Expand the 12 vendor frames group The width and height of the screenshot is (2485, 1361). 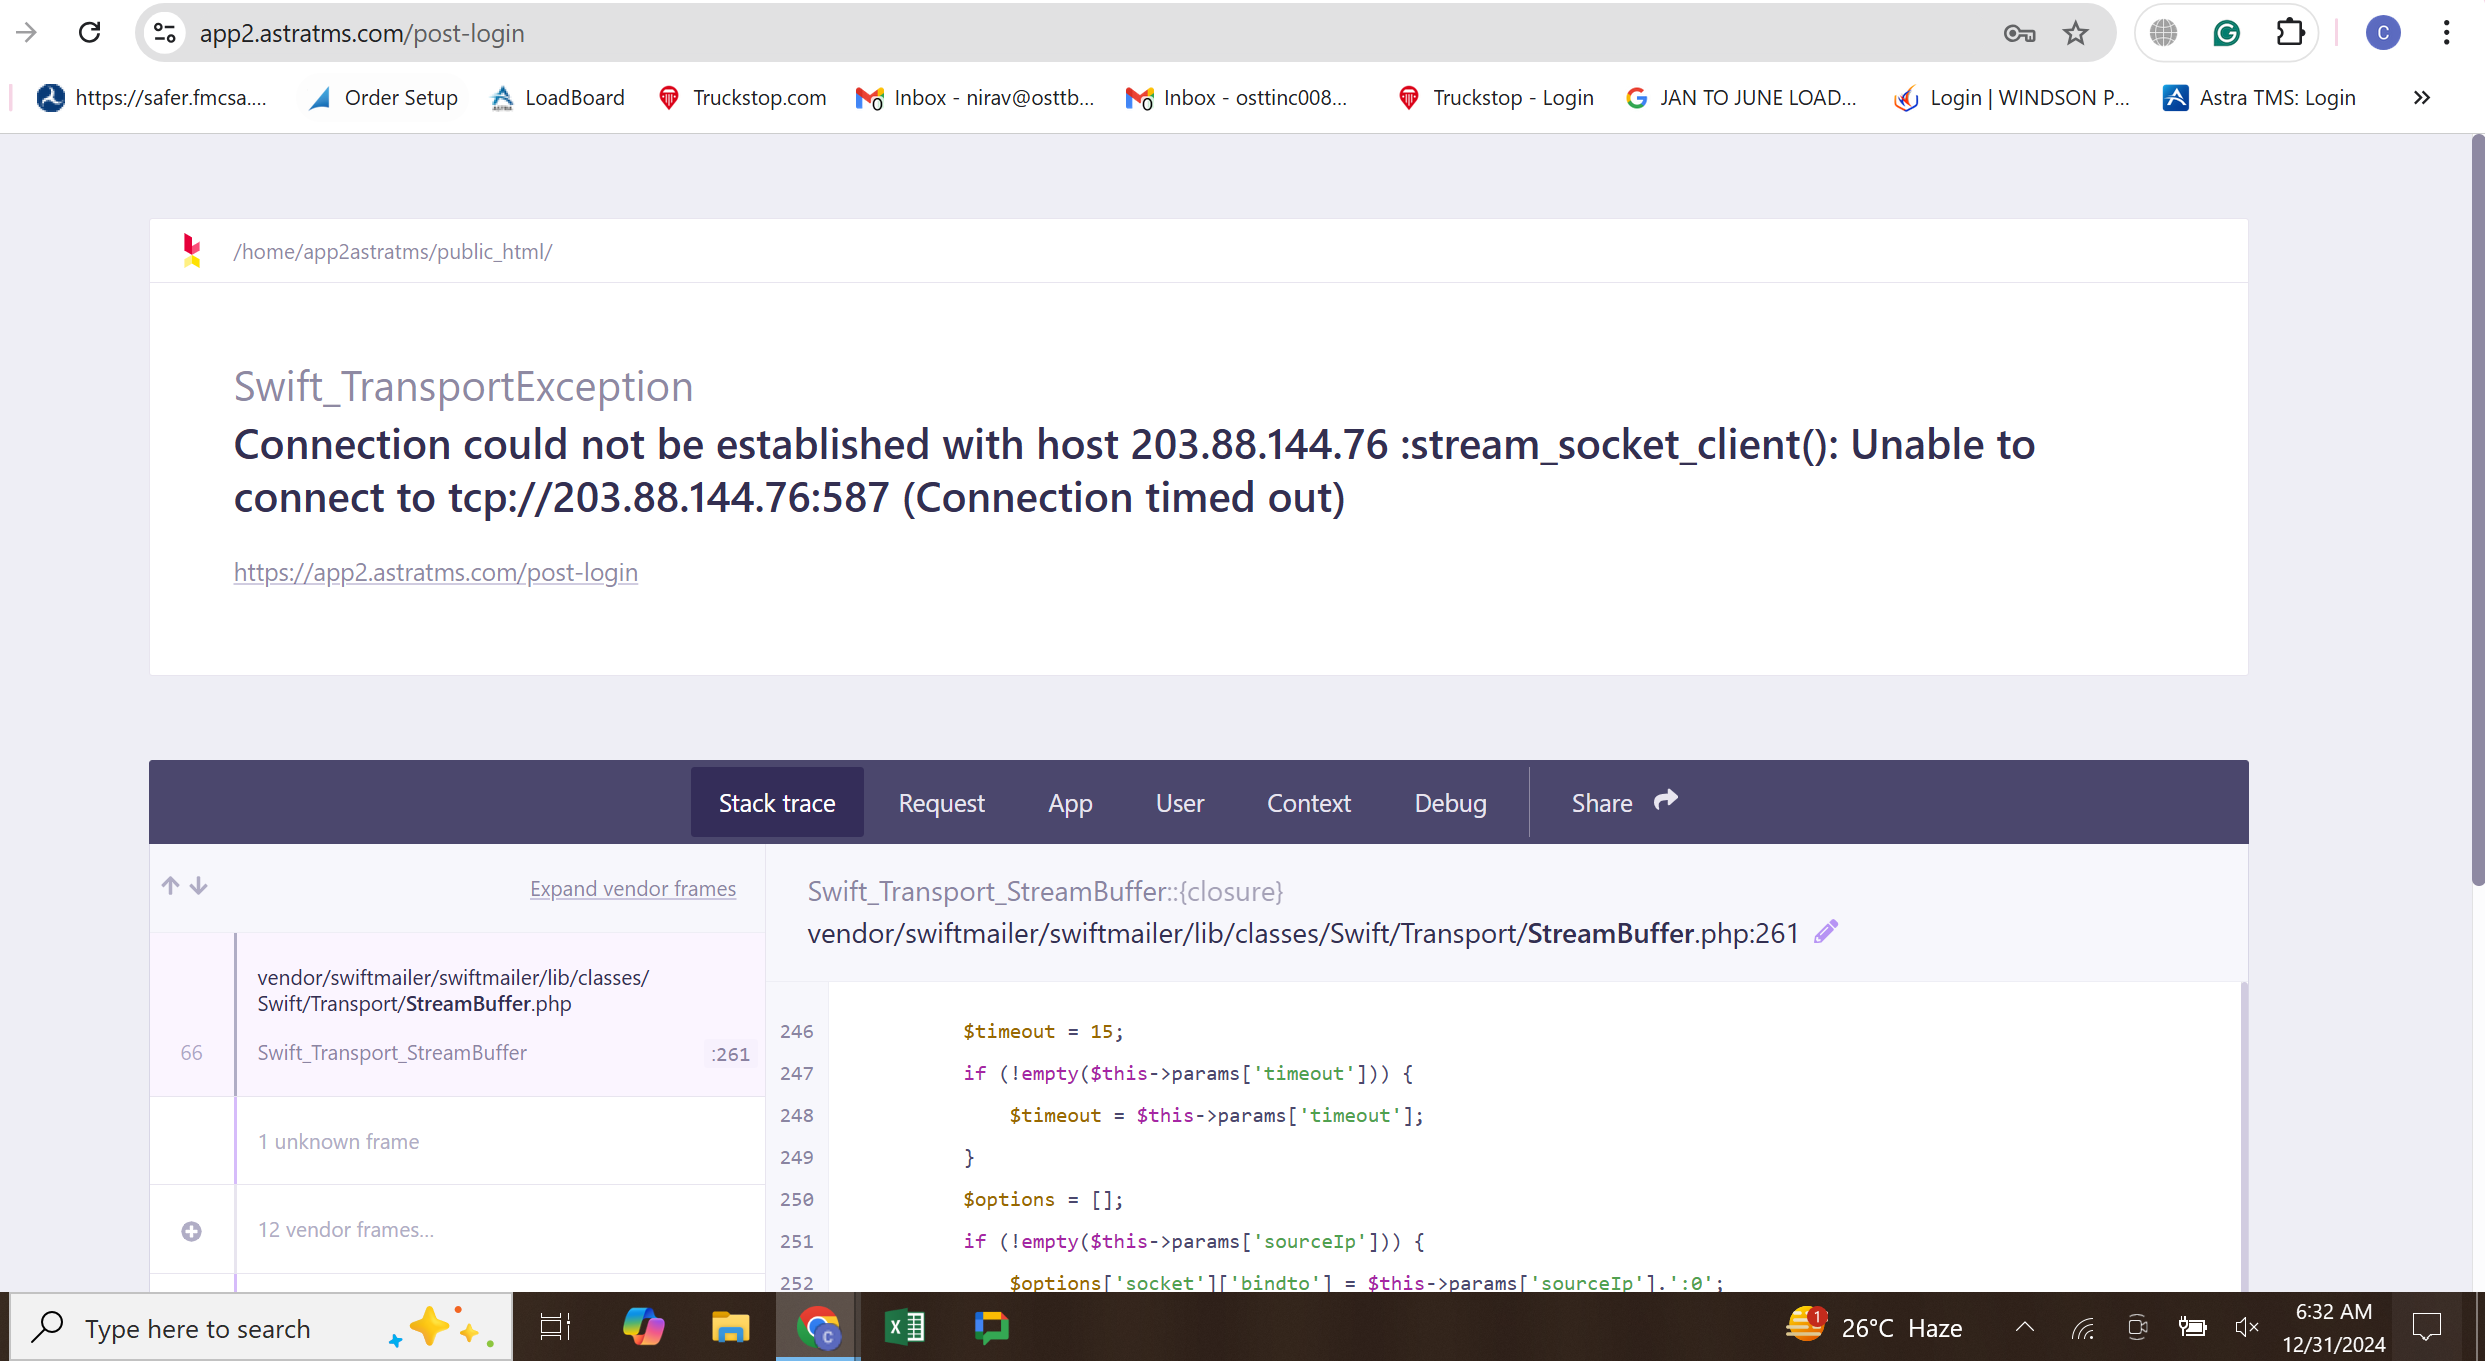(458, 1229)
